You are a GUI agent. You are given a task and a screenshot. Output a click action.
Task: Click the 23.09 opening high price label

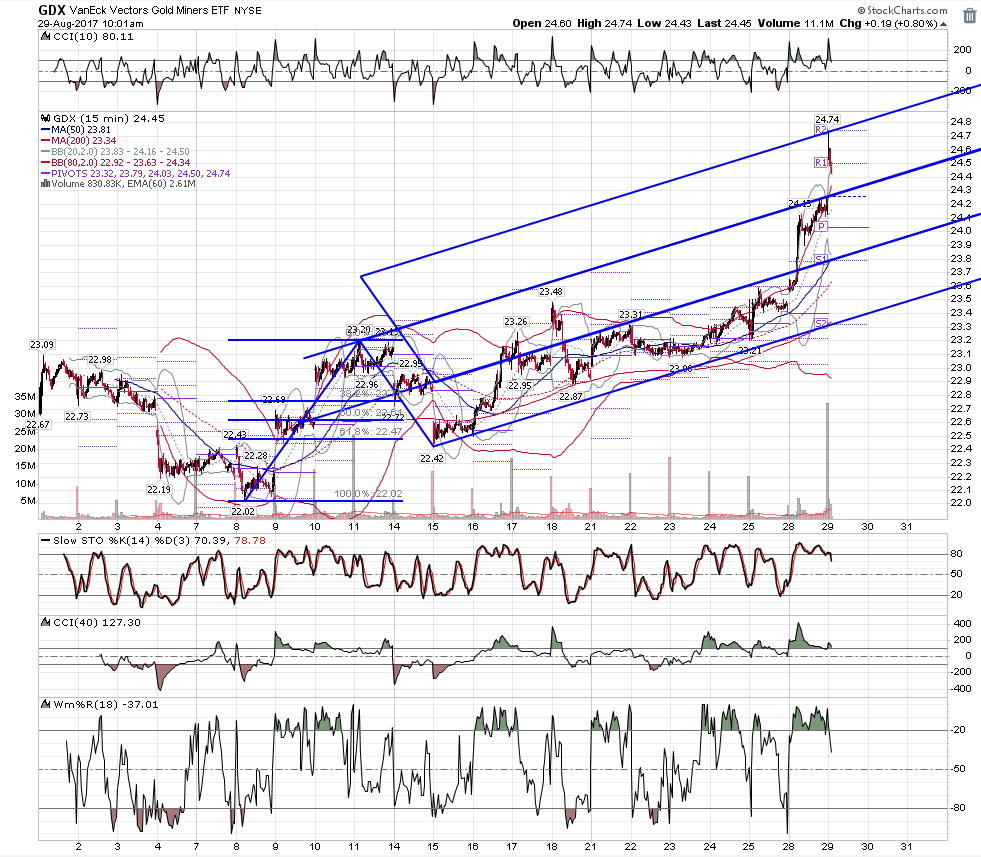(42, 345)
